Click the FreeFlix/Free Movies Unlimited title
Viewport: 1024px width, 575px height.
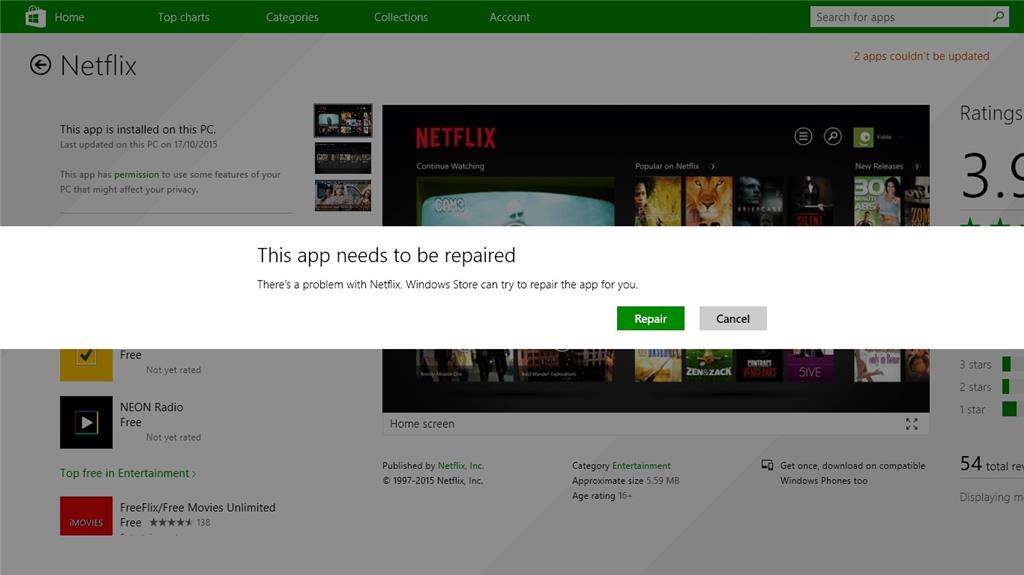pyautogui.click(x=198, y=508)
